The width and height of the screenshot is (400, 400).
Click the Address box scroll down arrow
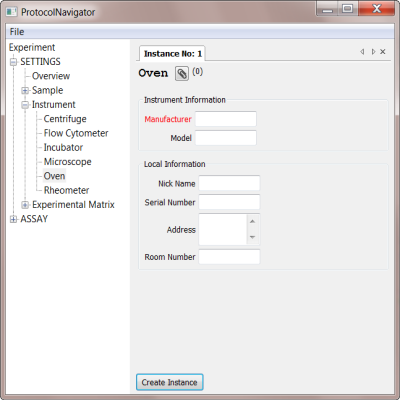pos(252,237)
